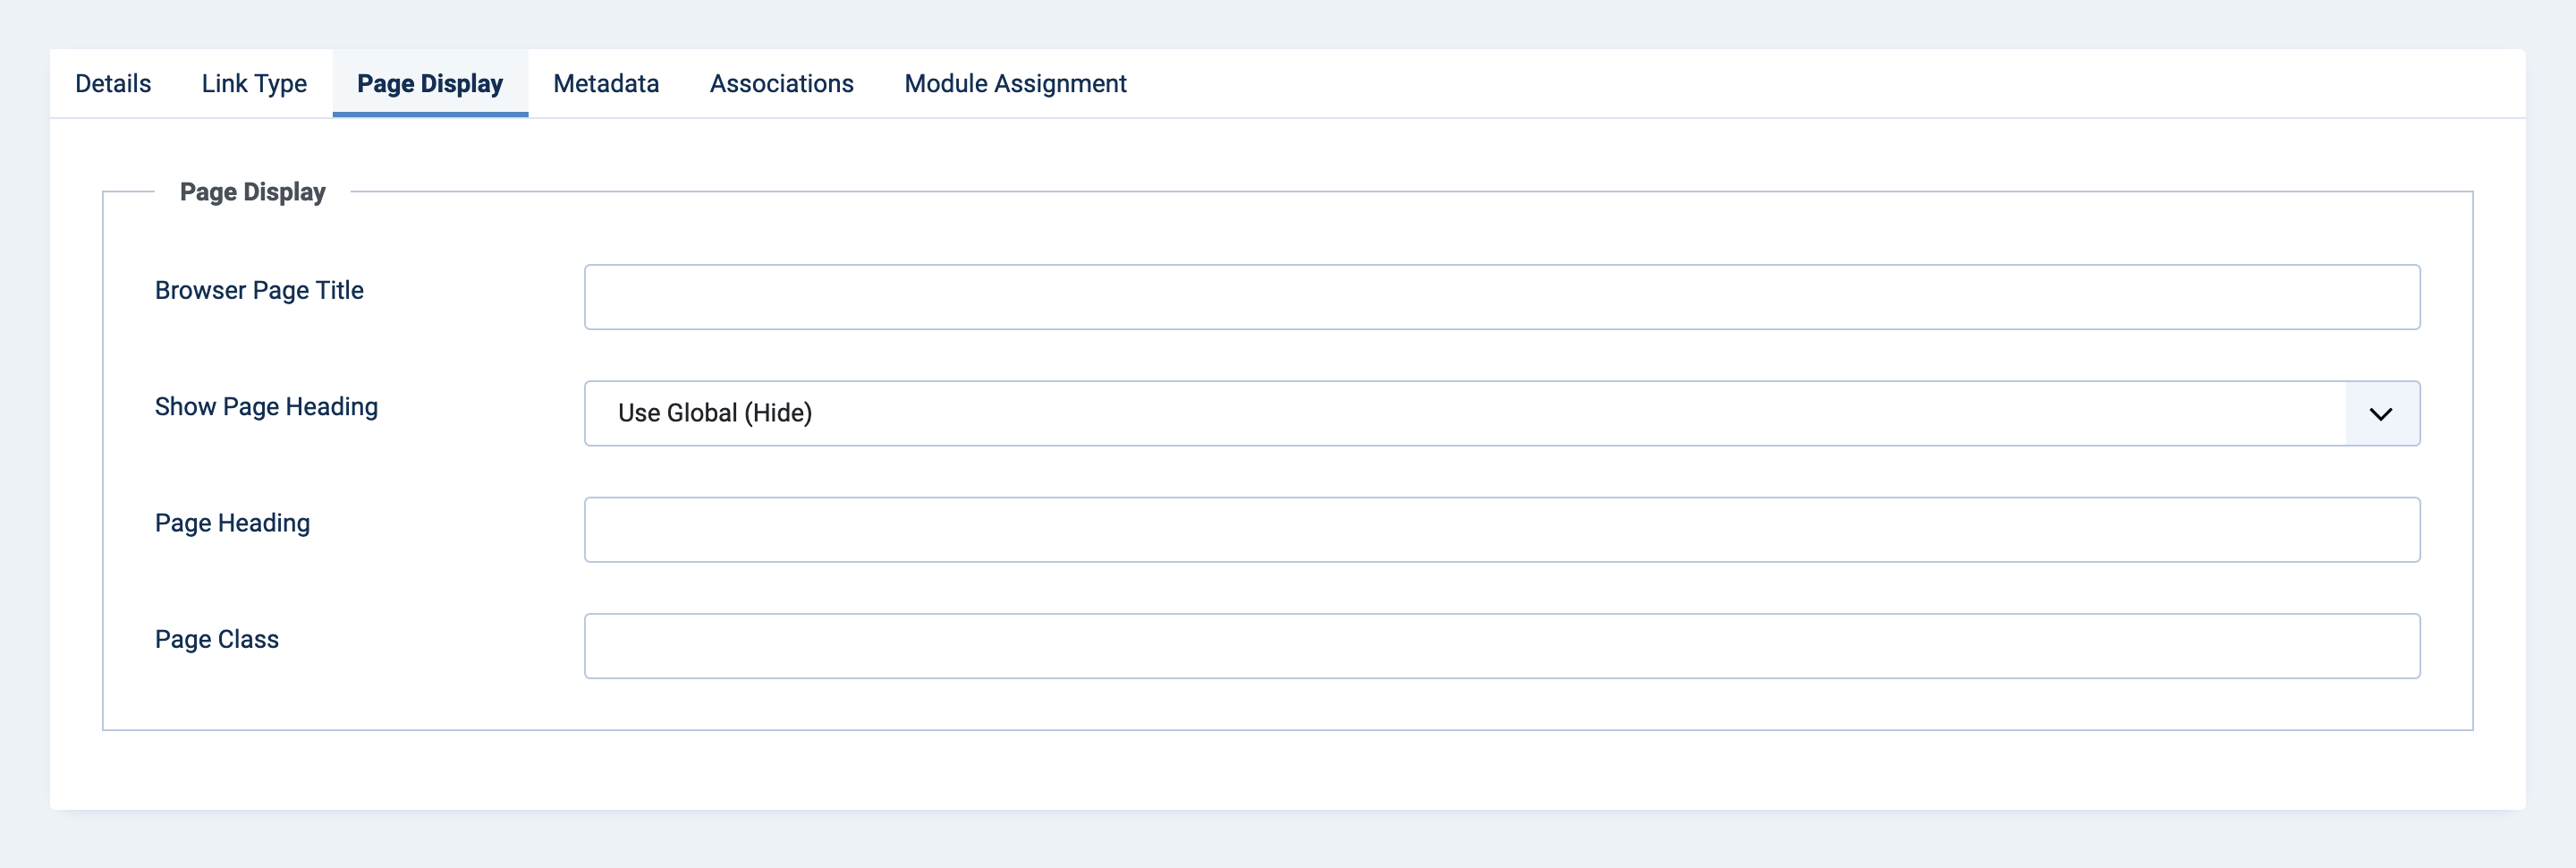Select the Page Display tab
2576x868 pixels.
pyautogui.click(x=430, y=84)
